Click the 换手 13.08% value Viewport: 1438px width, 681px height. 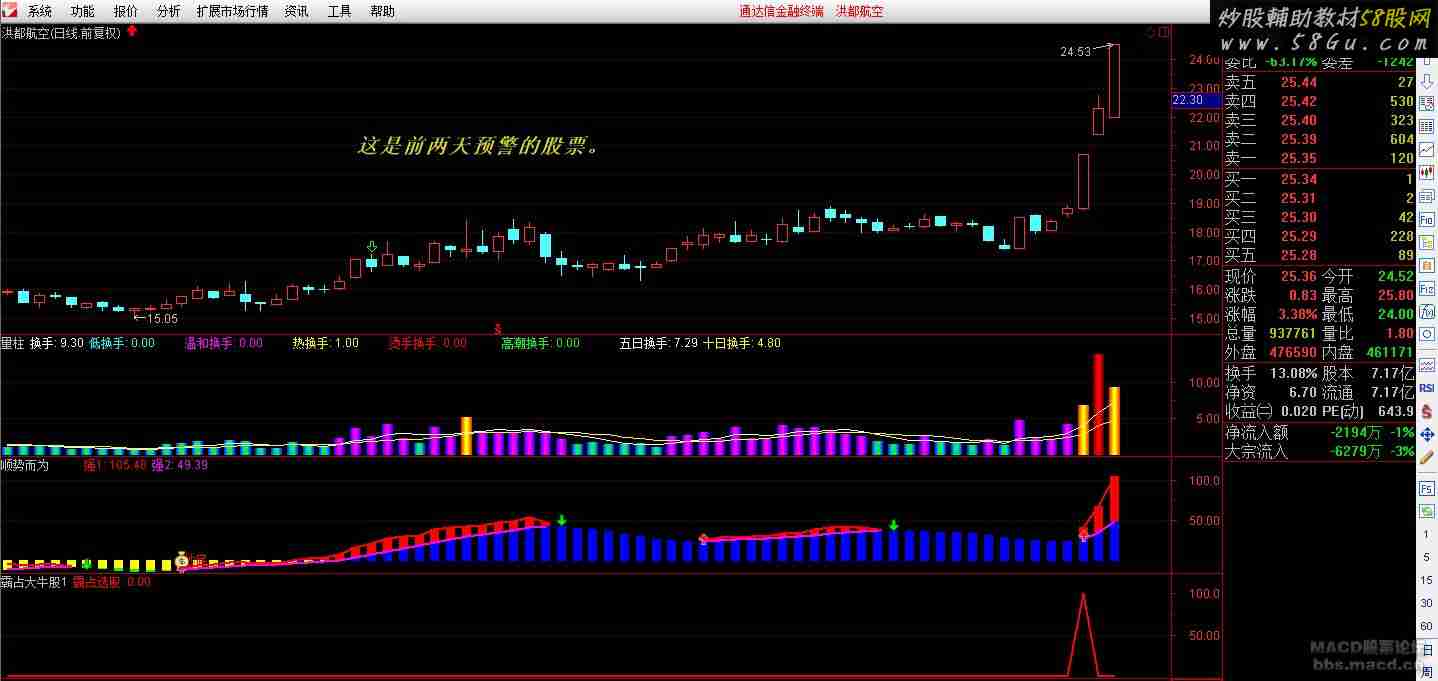point(1292,373)
